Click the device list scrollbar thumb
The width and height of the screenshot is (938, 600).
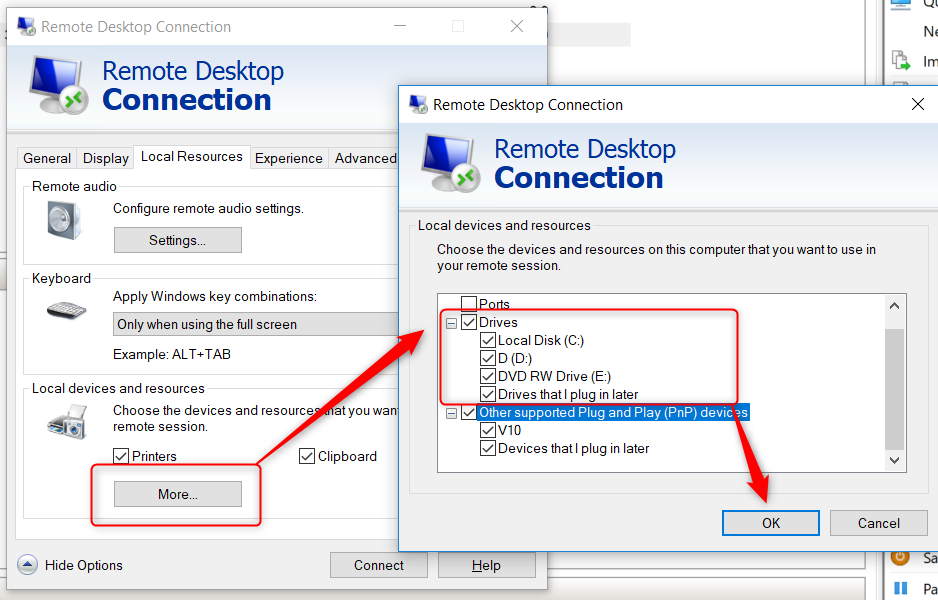(x=894, y=389)
